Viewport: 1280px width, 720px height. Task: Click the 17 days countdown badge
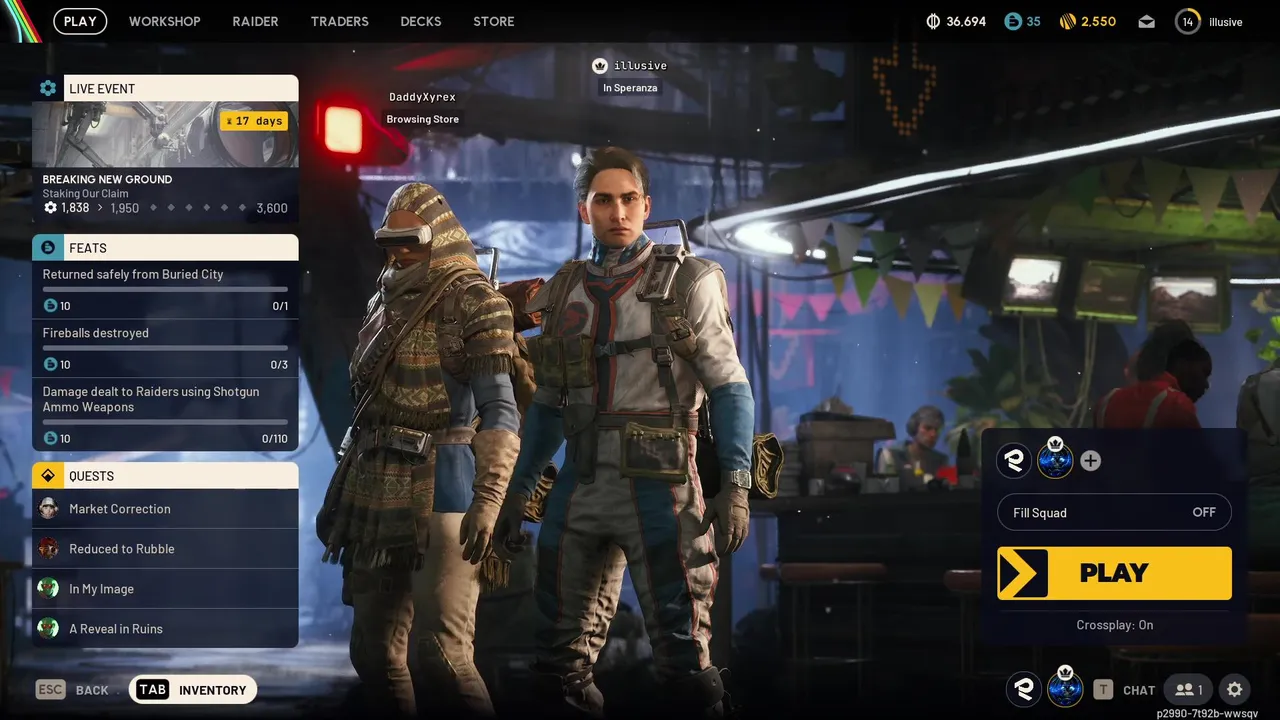[254, 121]
